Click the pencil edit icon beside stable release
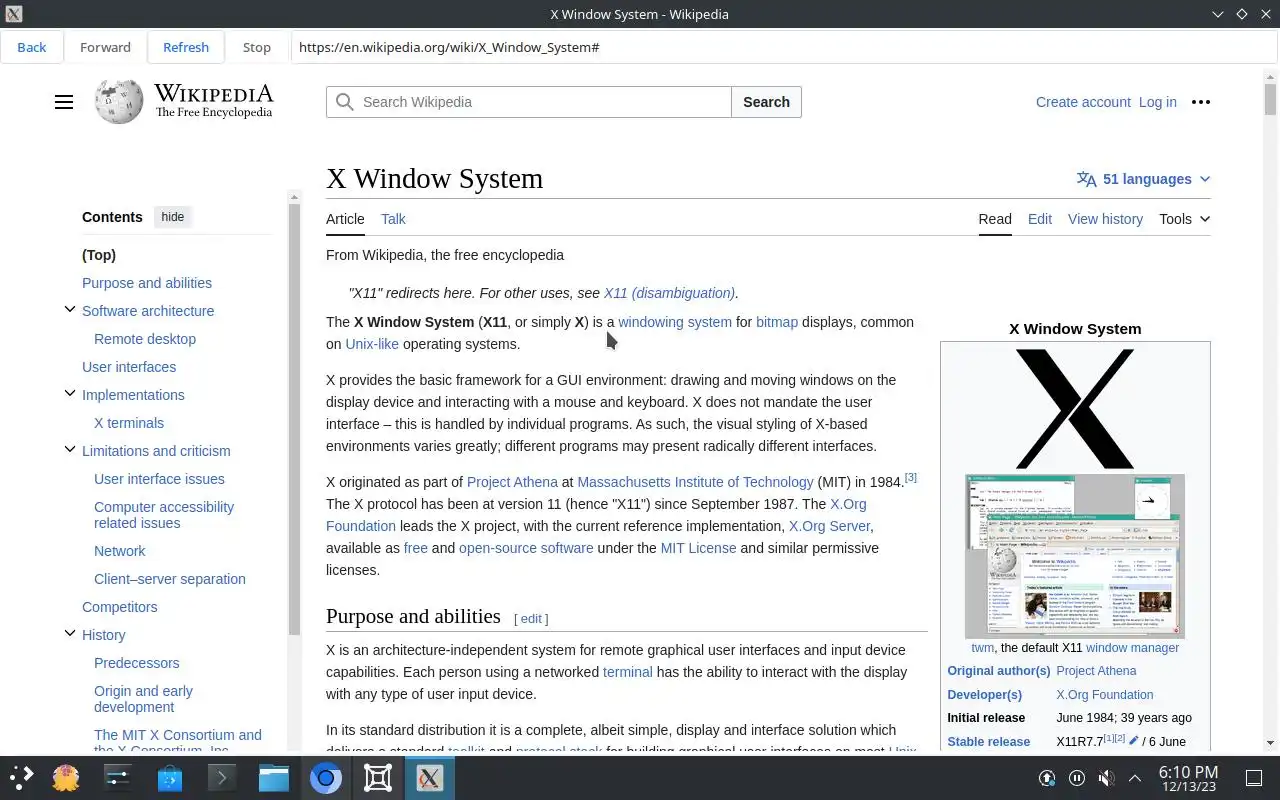The height and width of the screenshot is (800, 1280). 1134,741
